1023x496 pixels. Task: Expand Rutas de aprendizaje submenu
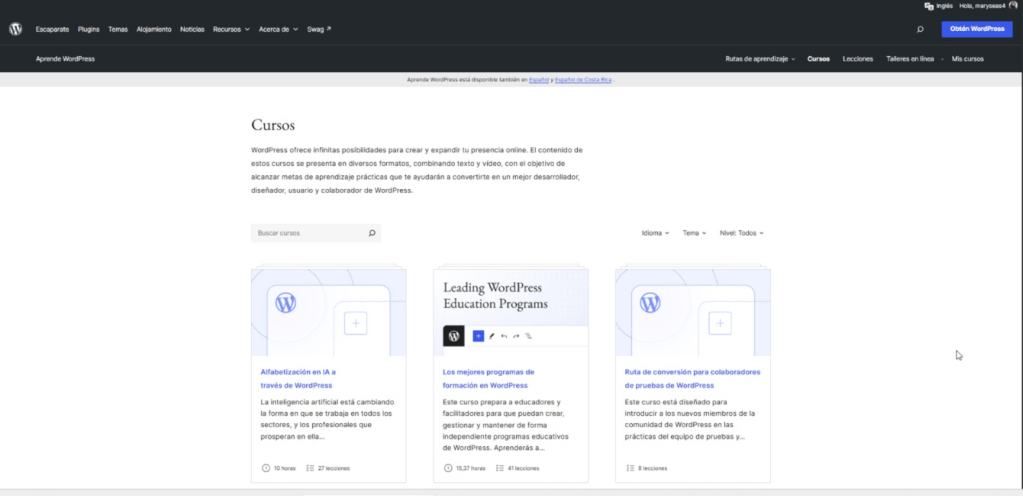coord(760,59)
